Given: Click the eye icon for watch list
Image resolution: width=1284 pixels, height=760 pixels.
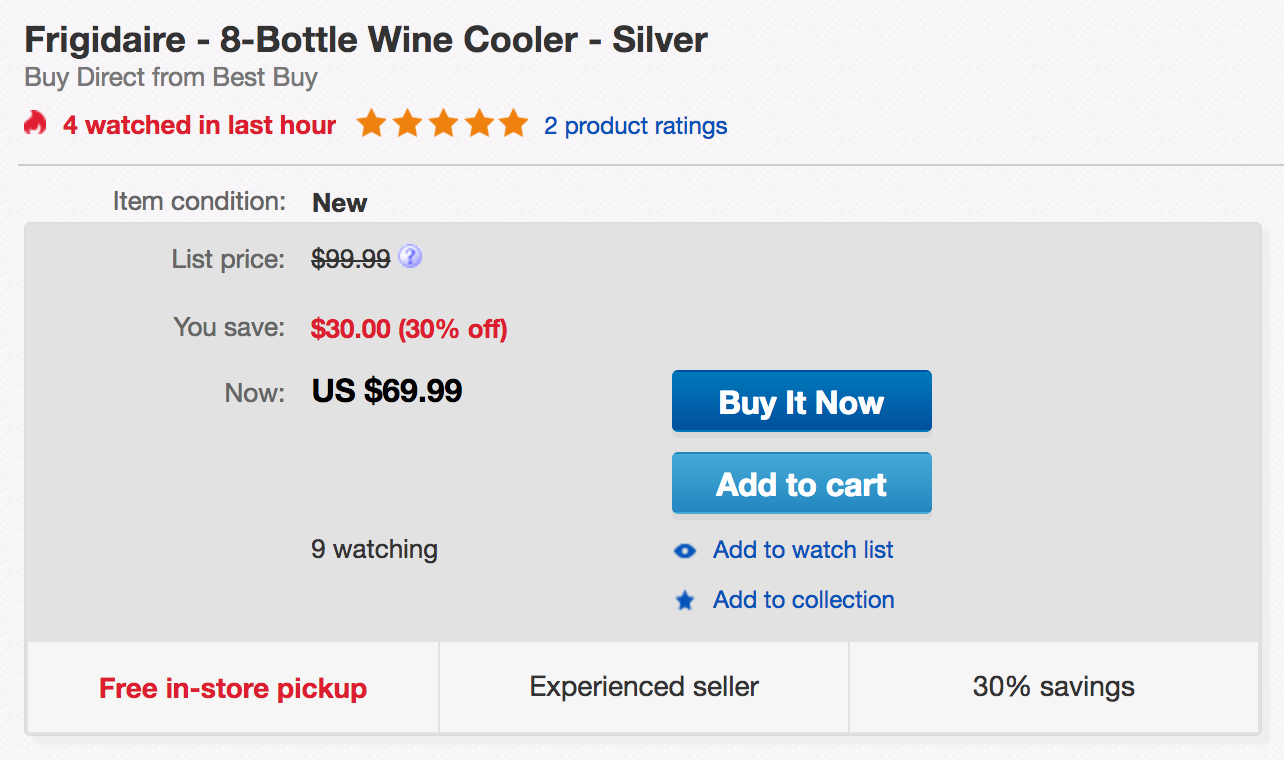Looking at the screenshot, I should [x=684, y=550].
